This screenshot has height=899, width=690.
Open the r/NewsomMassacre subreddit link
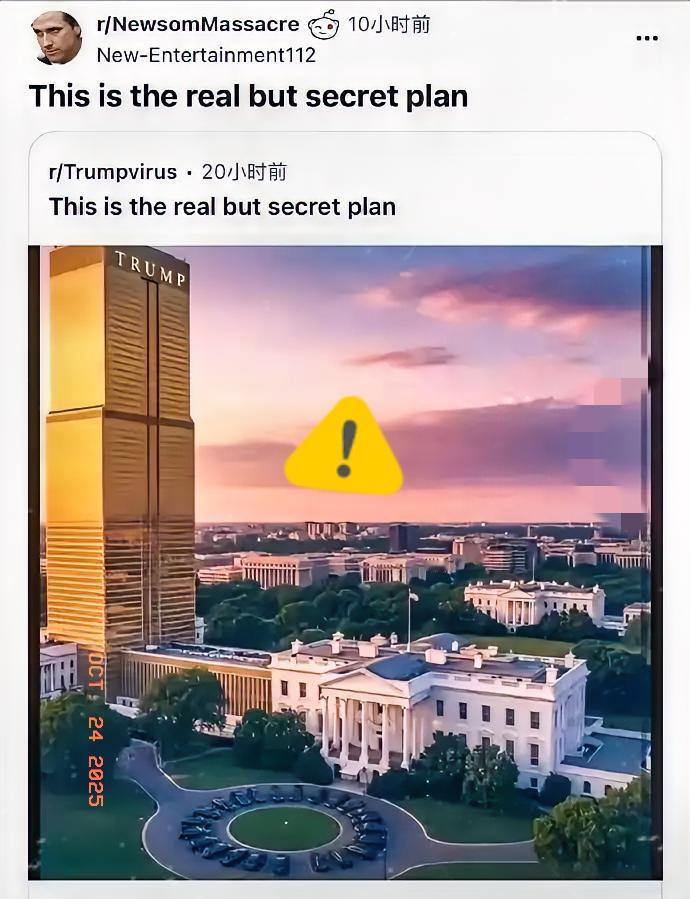[x=198, y=25]
